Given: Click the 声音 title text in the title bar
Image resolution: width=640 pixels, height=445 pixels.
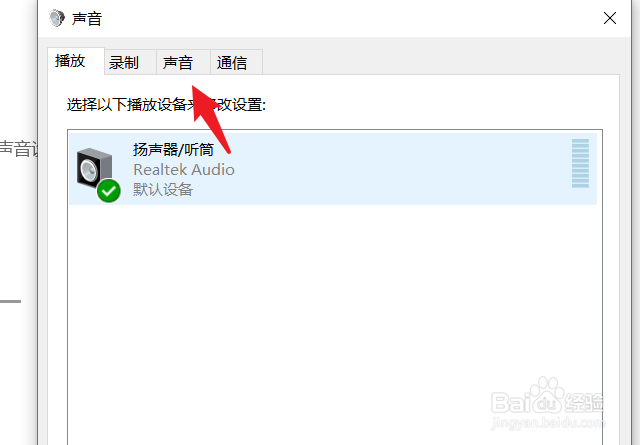Looking at the screenshot, I should [x=87, y=18].
